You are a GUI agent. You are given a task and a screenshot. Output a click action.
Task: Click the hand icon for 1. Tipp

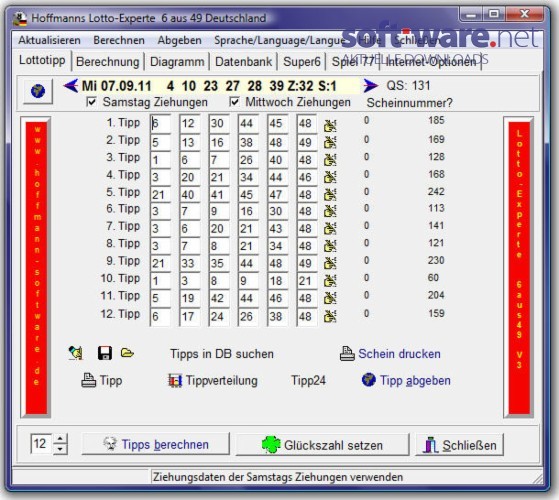click(x=330, y=125)
